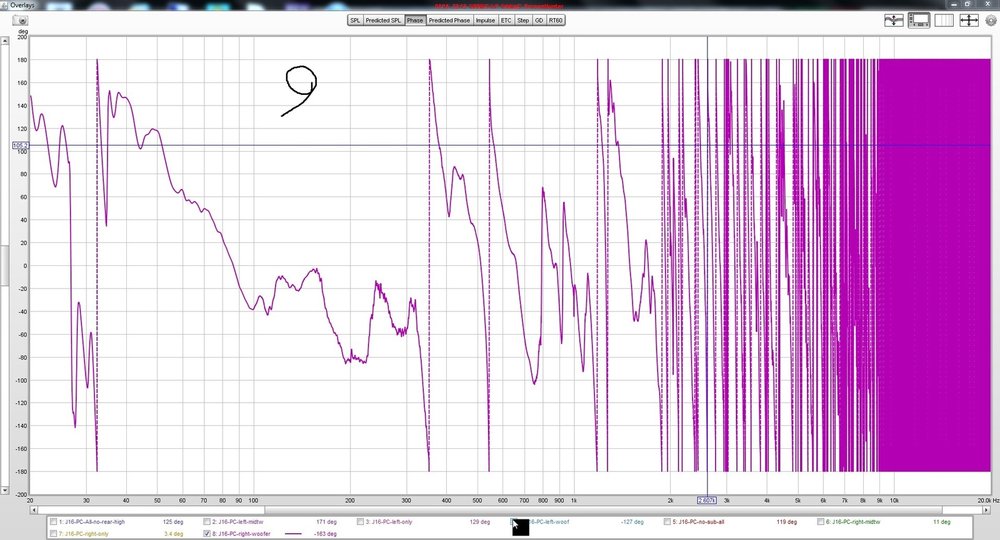Switch to the SPL tab
1000x540 pixels.
pyautogui.click(x=355, y=20)
